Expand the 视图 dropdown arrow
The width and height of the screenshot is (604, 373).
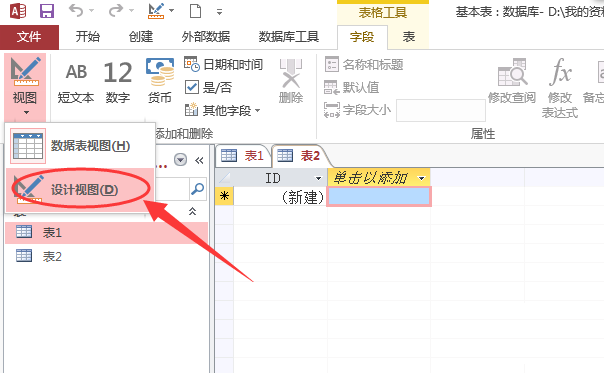[26, 113]
